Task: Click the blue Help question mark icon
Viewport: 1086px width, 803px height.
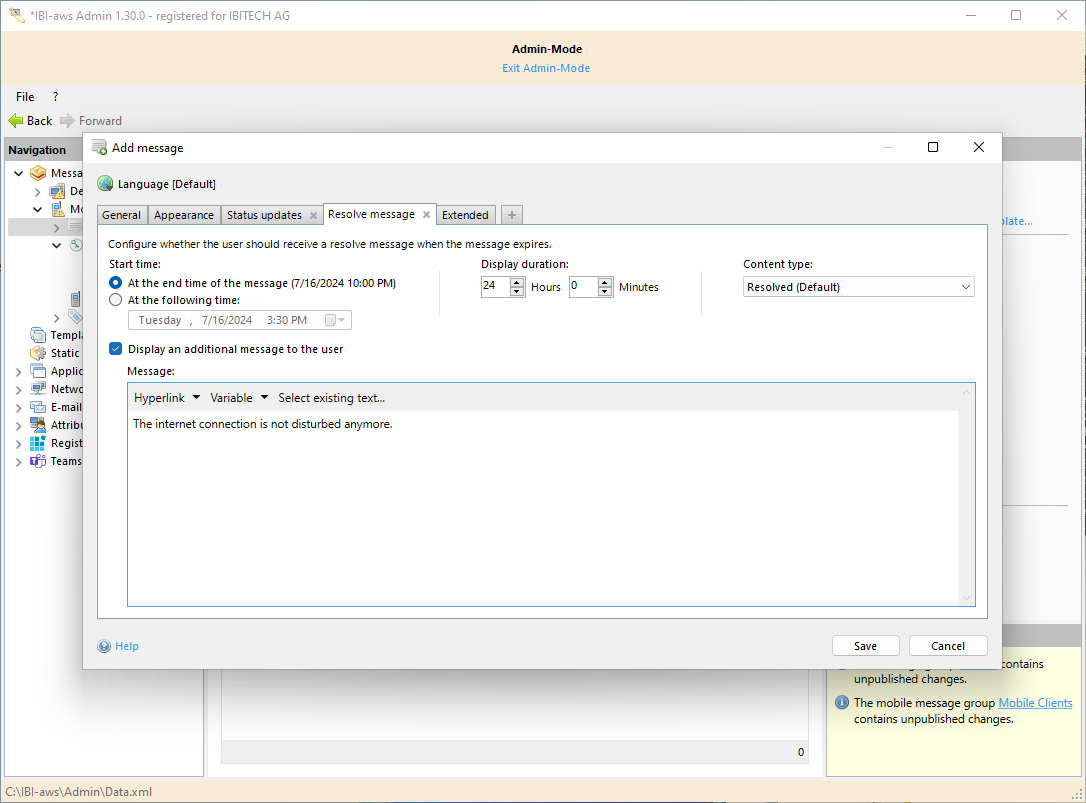Action: coord(104,646)
